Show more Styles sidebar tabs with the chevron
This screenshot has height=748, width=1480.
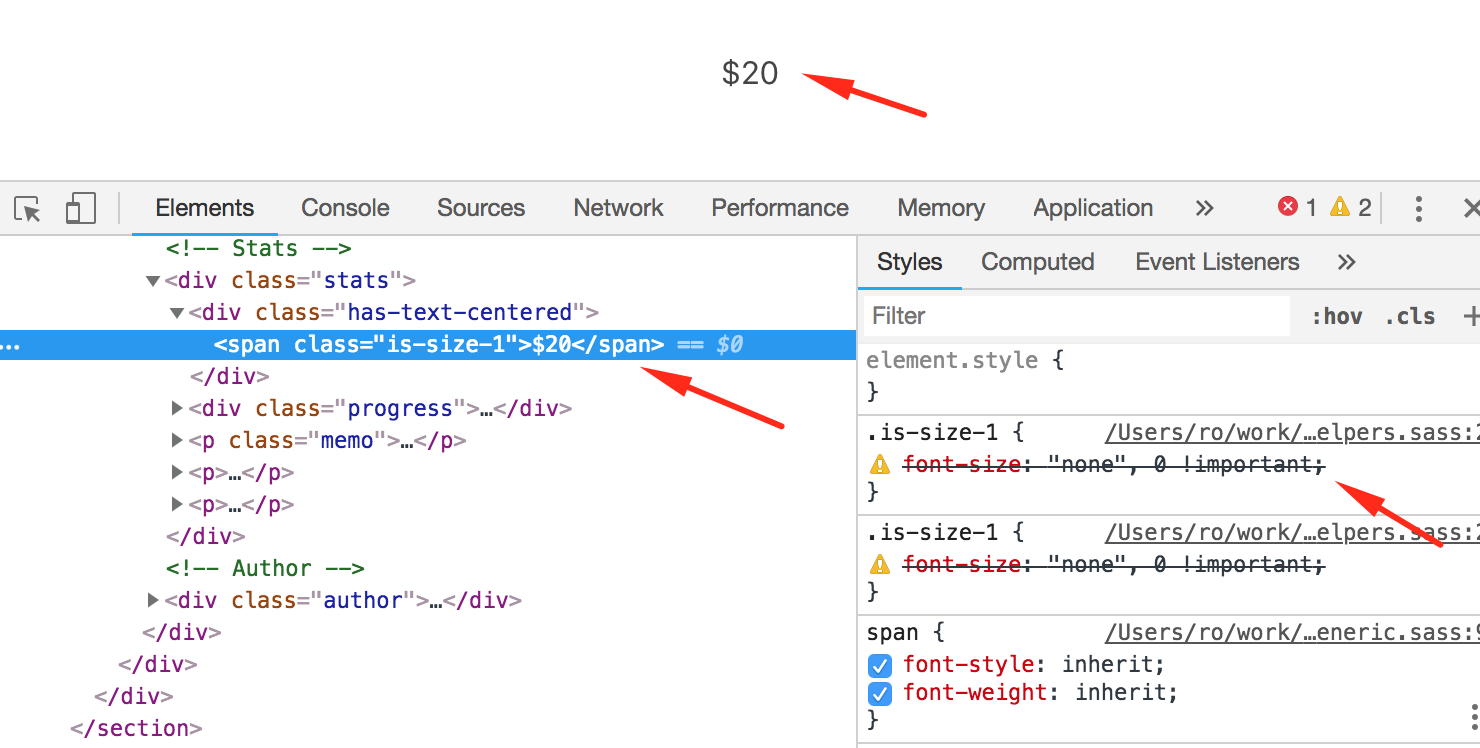point(1346,262)
